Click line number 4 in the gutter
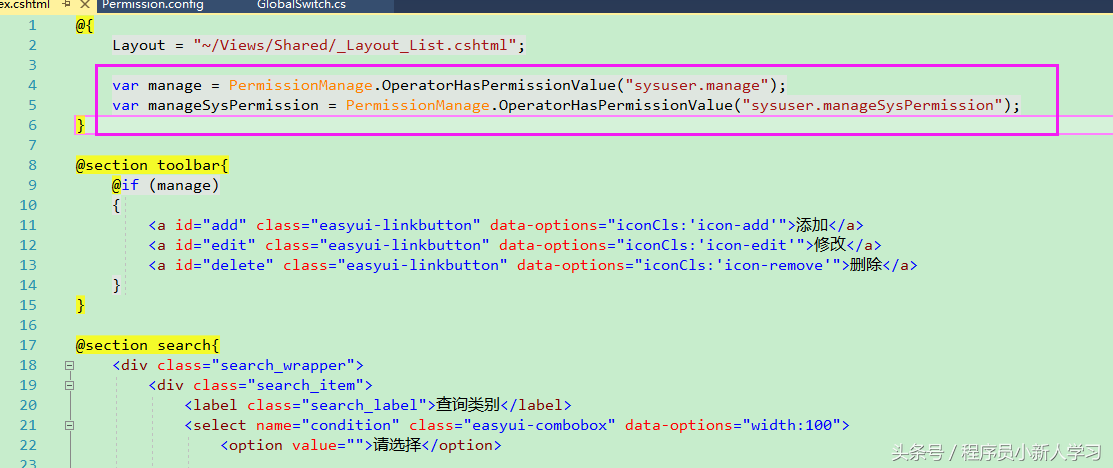 32,86
